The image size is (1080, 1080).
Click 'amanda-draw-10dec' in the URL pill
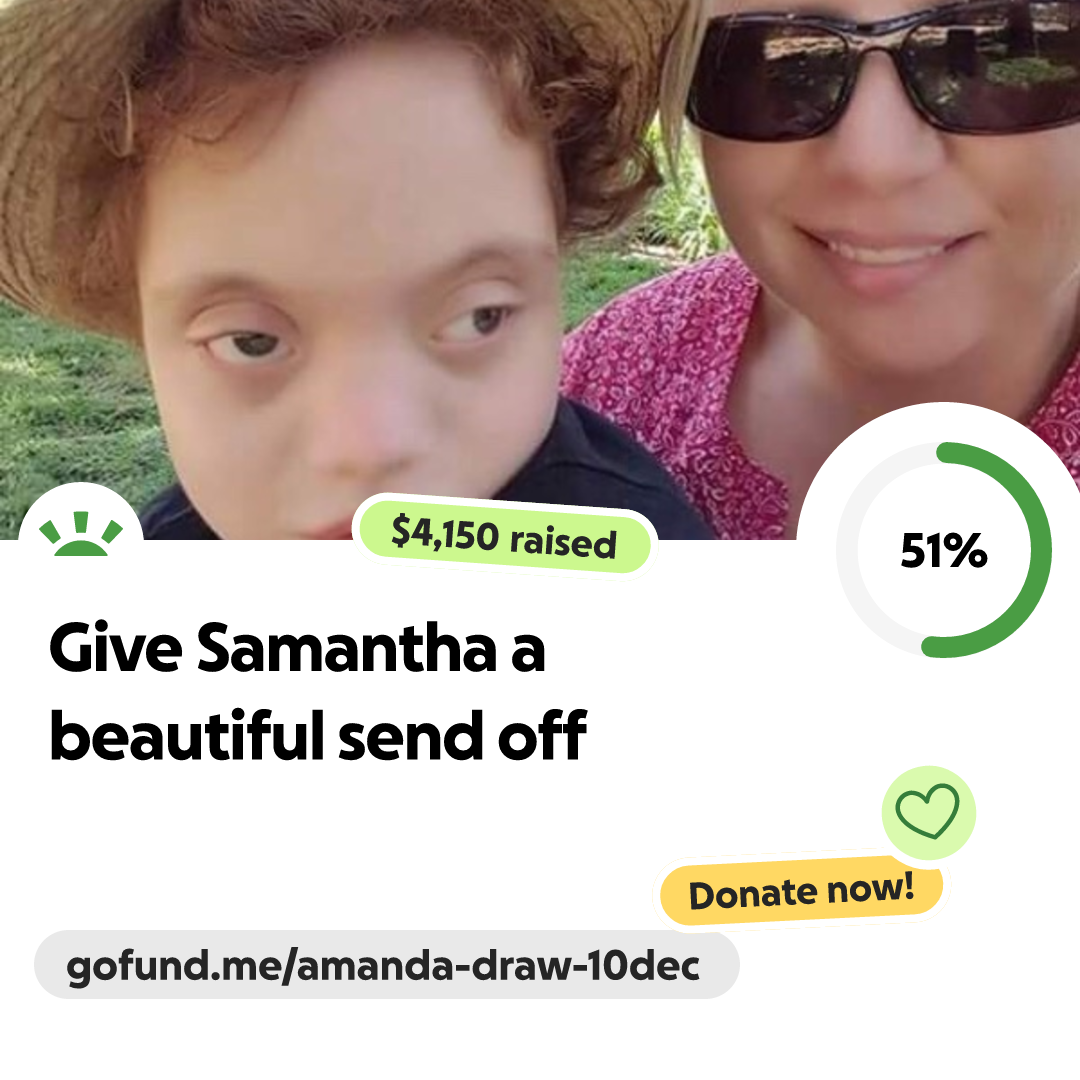coord(498,965)
